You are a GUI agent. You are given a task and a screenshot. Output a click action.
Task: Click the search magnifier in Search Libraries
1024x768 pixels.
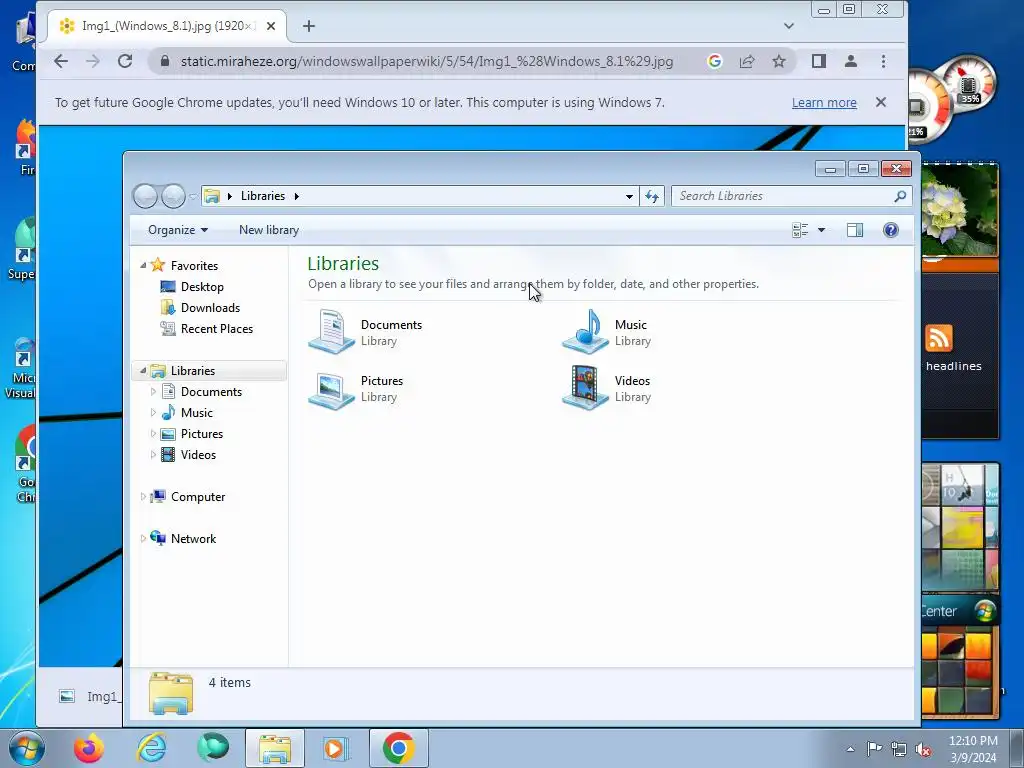pyautogui.click(x=900, y=196)
